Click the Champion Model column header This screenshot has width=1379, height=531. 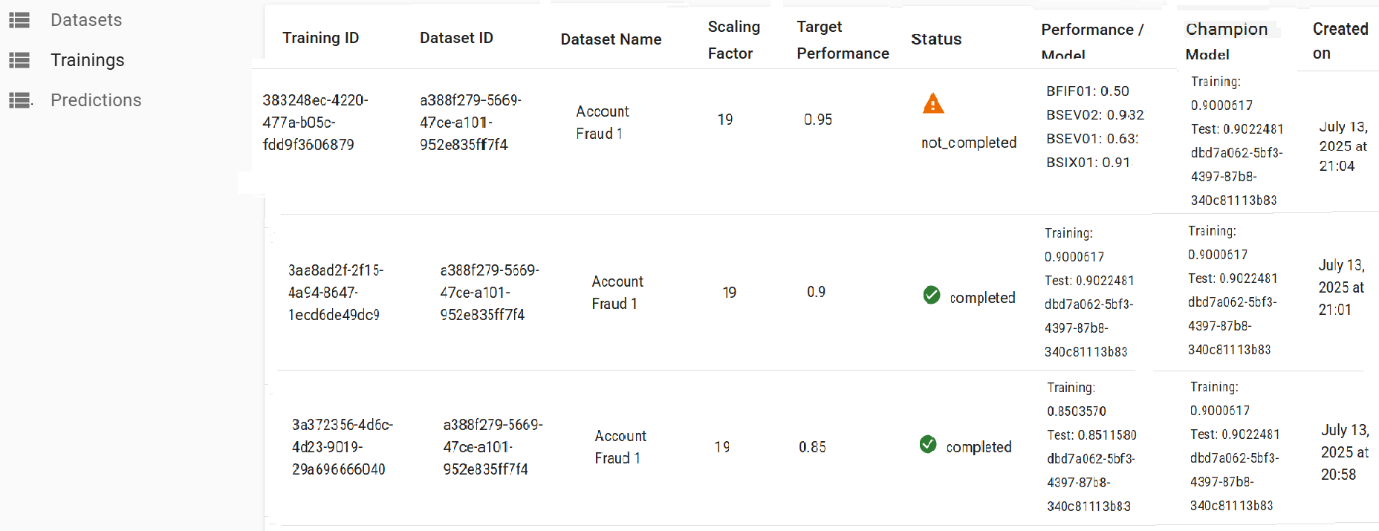pyautogui.click(x=1226, y=41)
